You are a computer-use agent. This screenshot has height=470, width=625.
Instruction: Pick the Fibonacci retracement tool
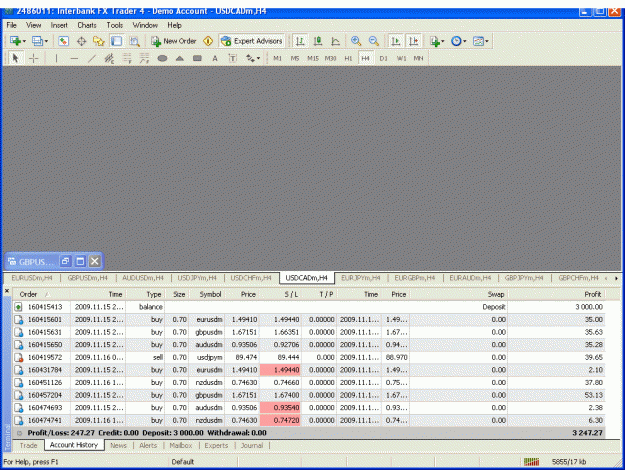[127, 58]
